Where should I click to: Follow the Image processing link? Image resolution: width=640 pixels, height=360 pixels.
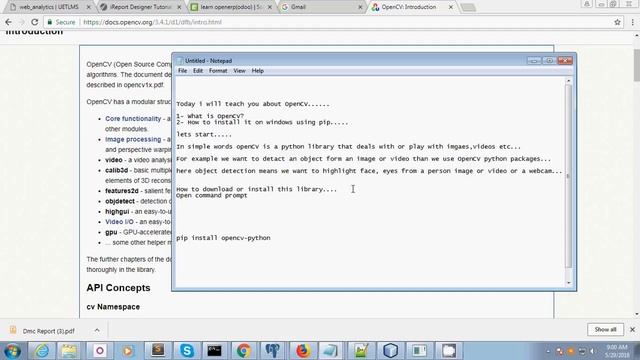click(x=133, y=139)
